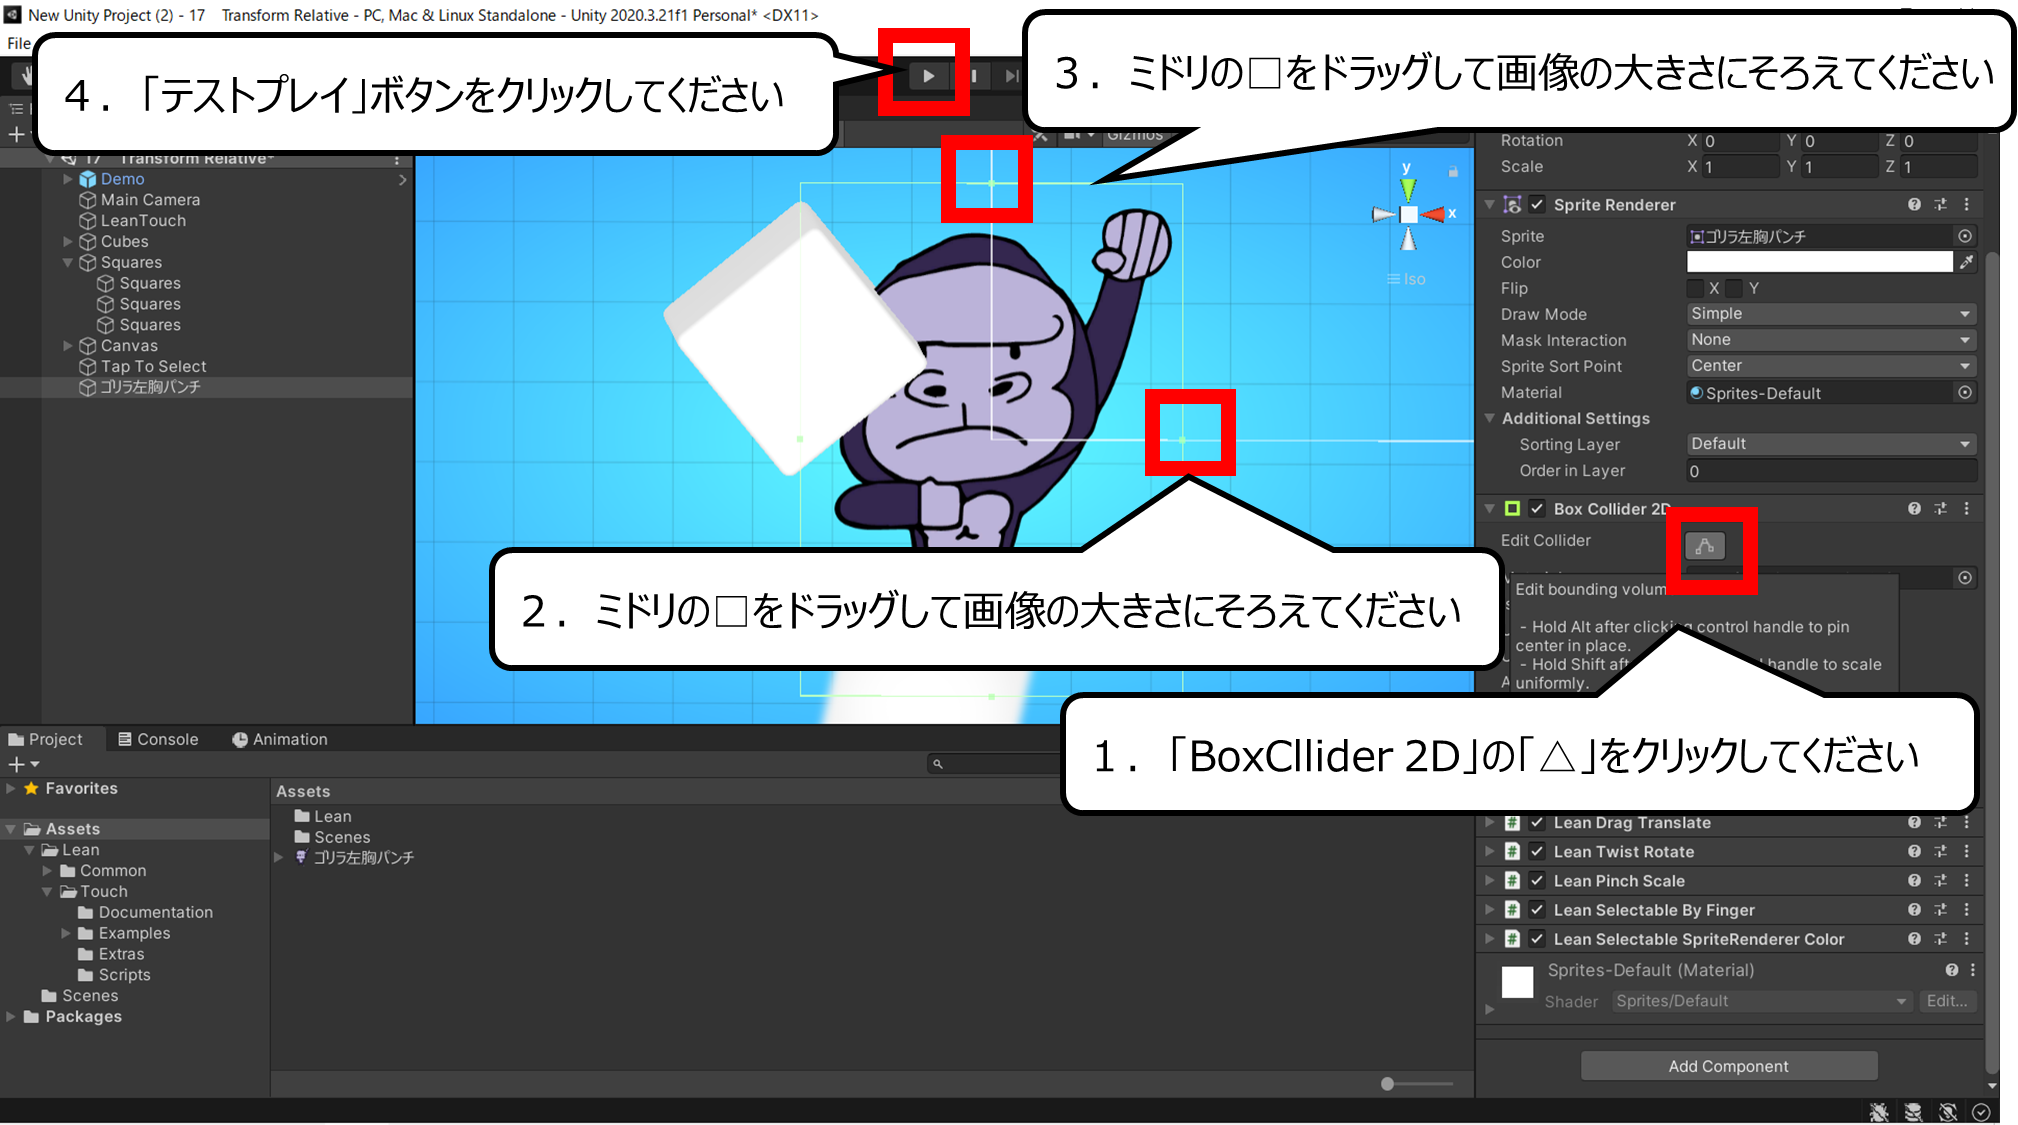
Task: Open the Mask Interaction dropdown
Action: pyautogui.click(x=1831, y=340)
